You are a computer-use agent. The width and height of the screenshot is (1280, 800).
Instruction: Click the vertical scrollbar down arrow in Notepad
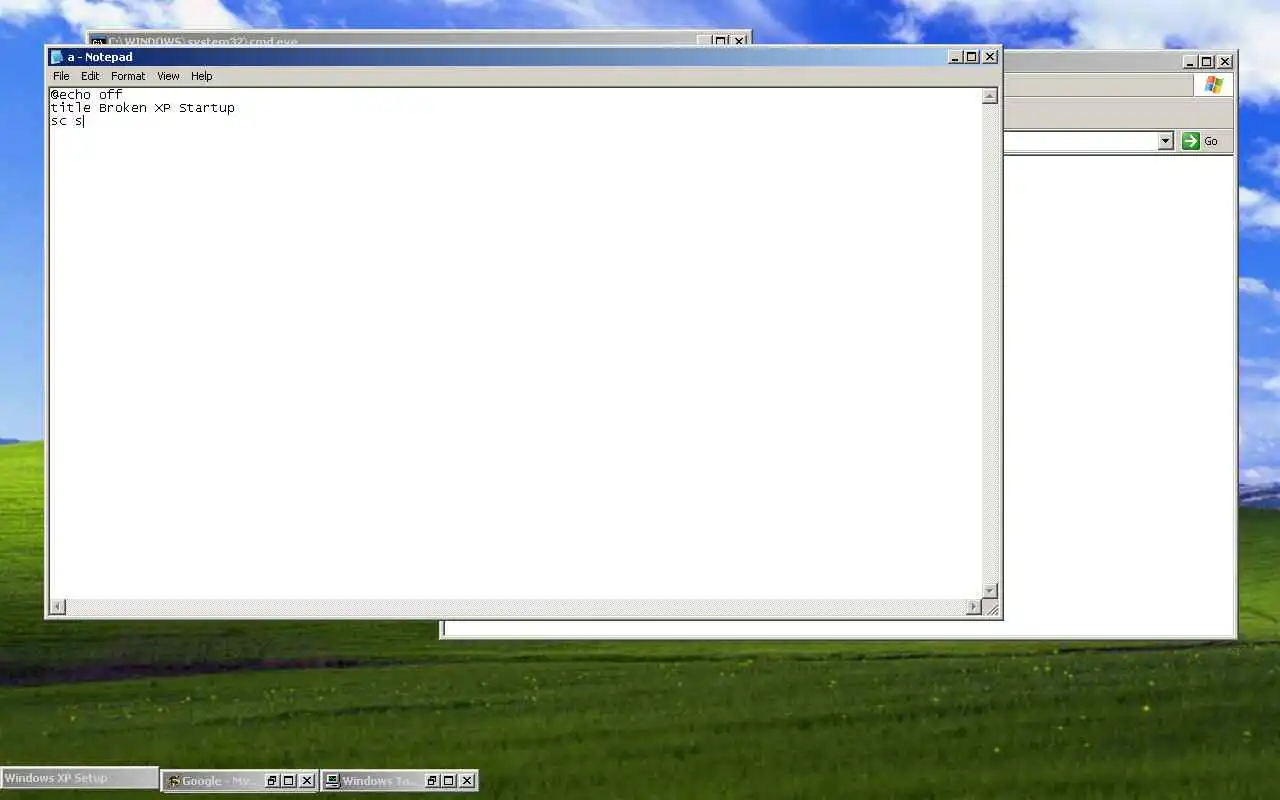[x=990, y=591]
